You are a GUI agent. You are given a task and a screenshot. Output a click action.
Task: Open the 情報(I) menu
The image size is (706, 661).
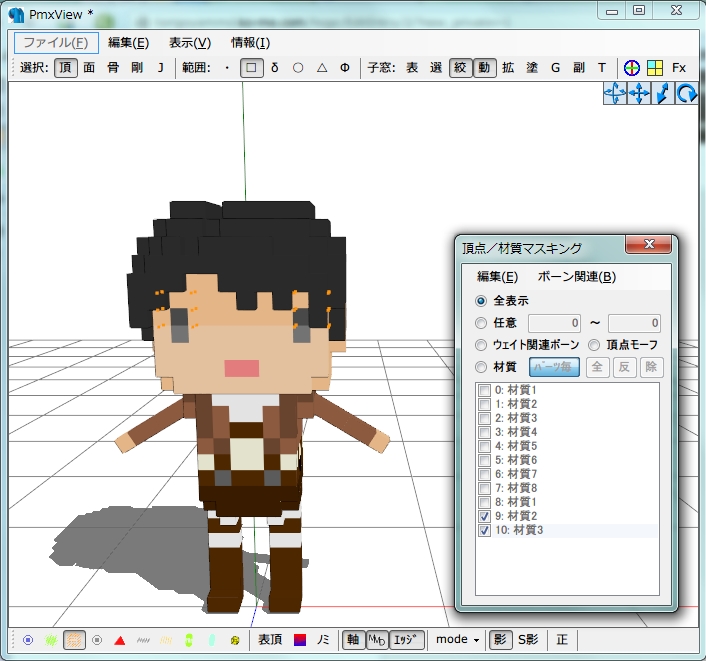(x=250, y=43)
